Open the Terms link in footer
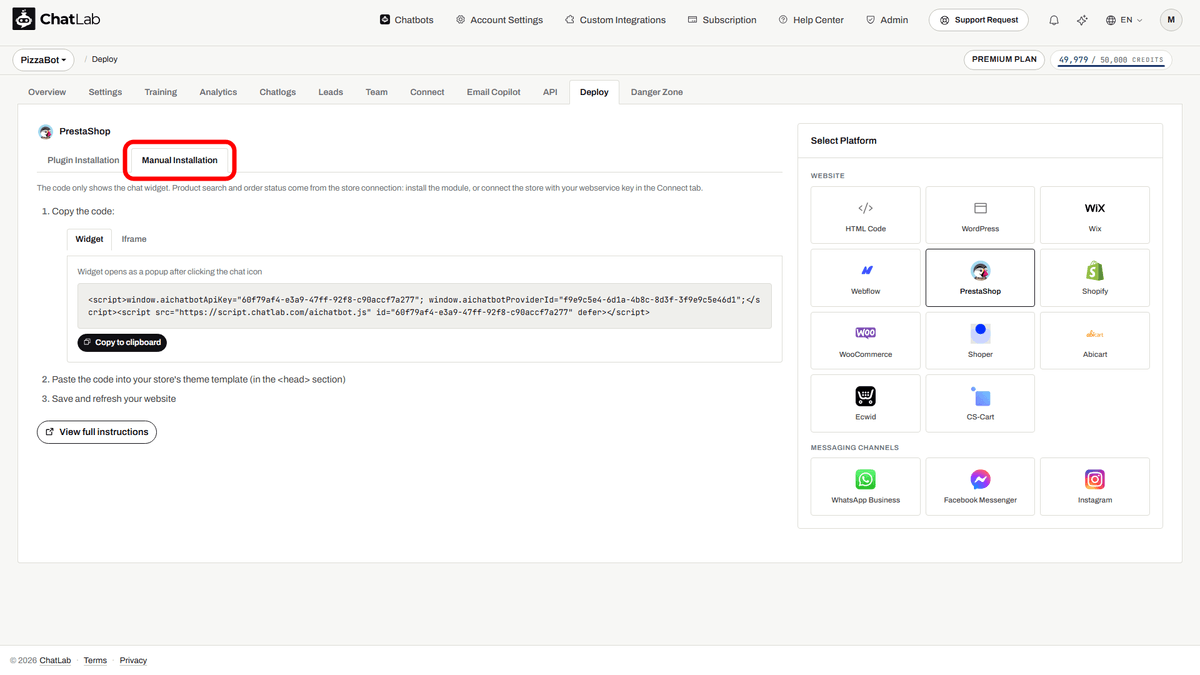 95,661
